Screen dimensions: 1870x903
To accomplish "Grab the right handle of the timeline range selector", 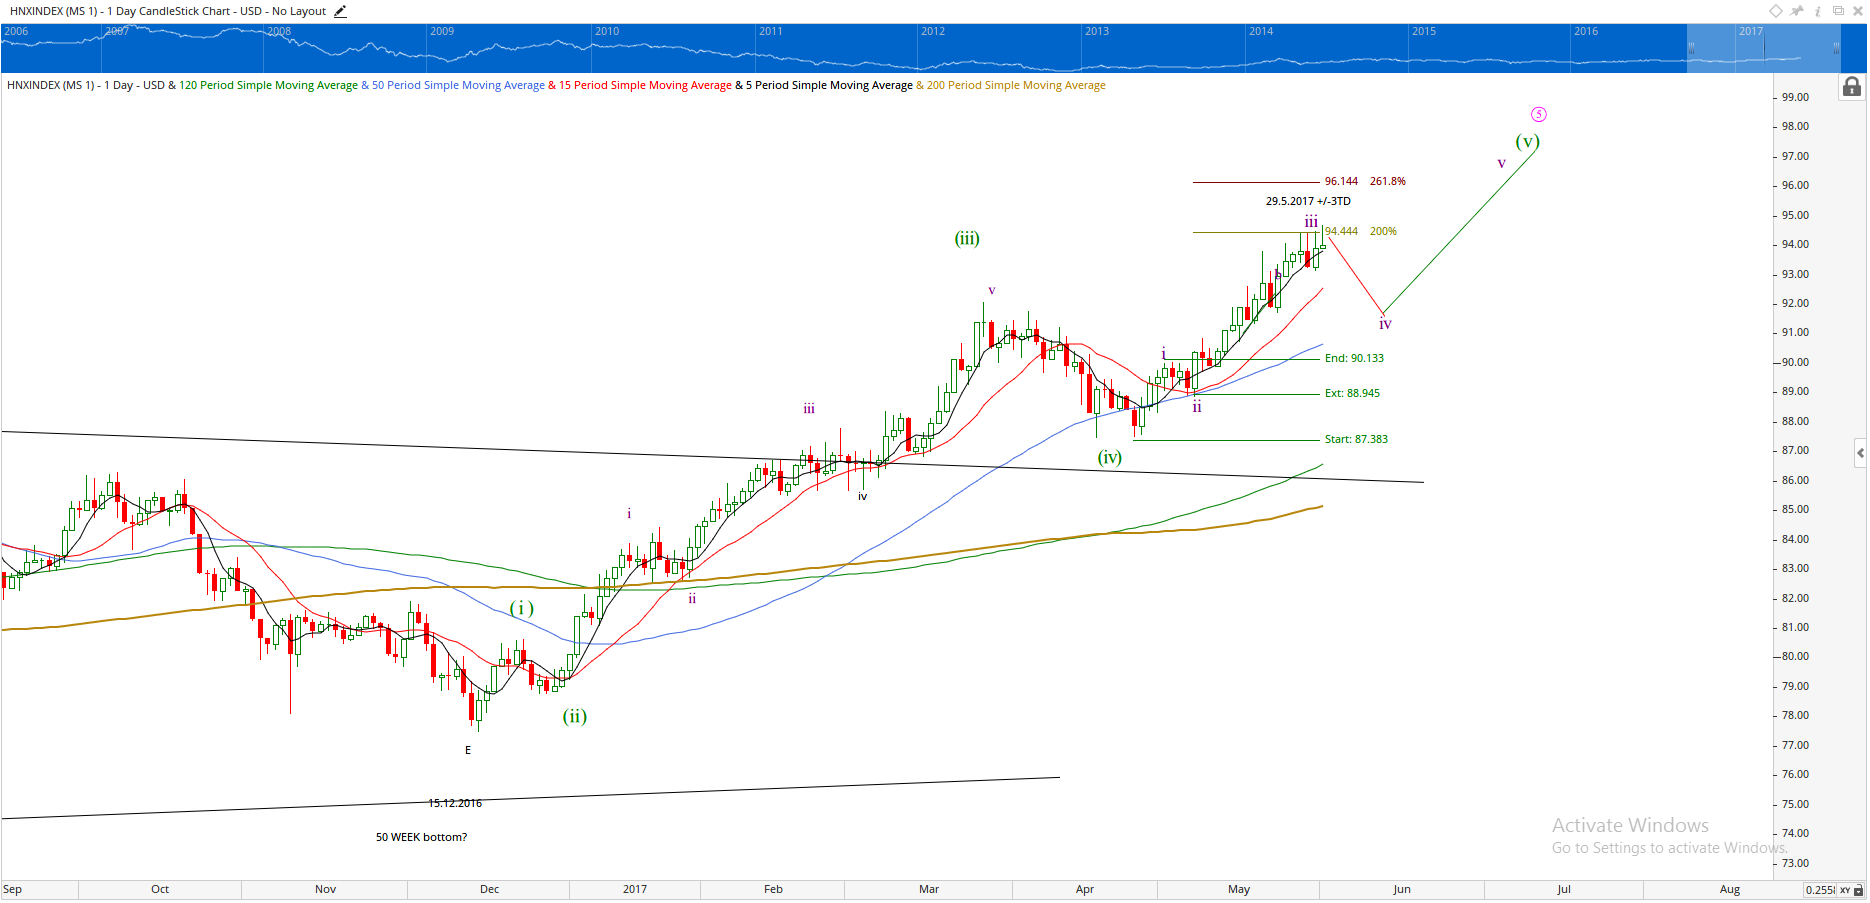I will [x=1836, y=48].
